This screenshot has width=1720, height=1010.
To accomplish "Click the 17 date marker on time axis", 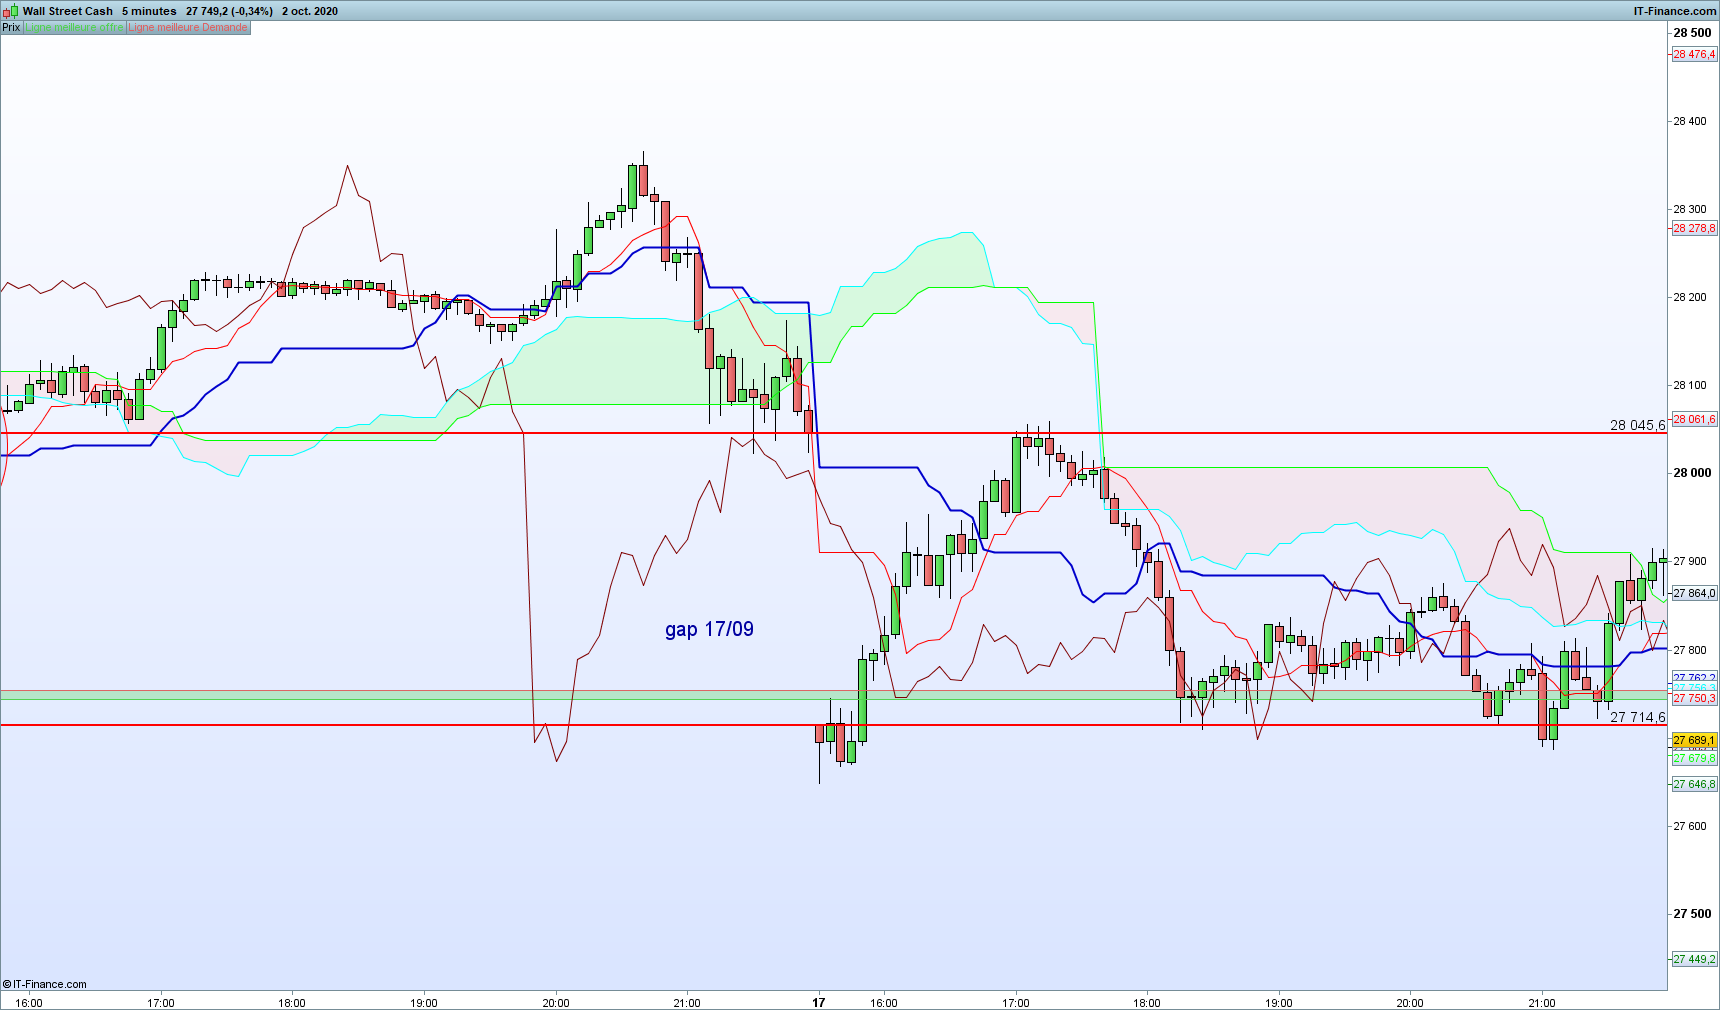I will tap(818, 1002).
